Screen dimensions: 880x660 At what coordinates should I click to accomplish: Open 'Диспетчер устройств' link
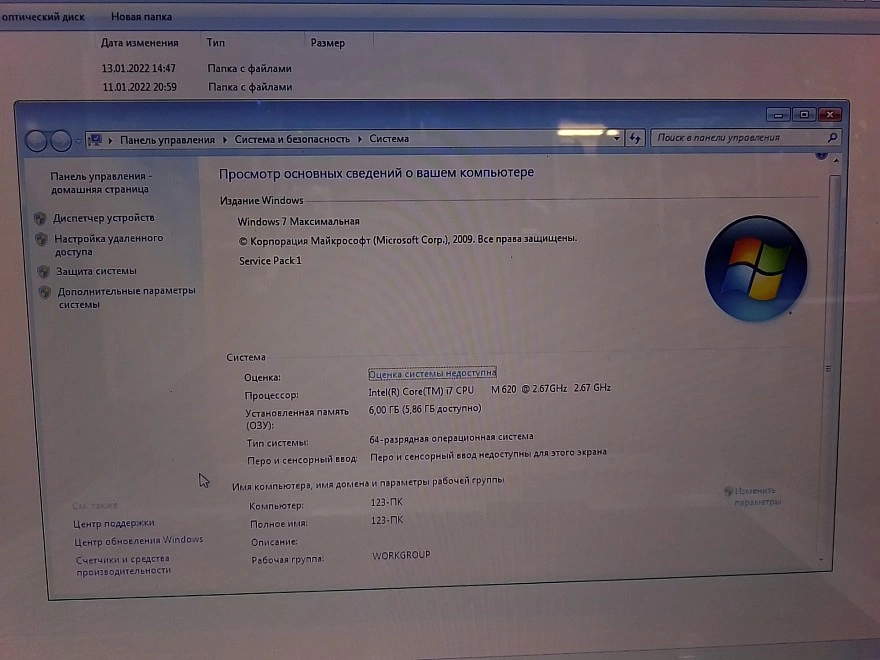104,218
